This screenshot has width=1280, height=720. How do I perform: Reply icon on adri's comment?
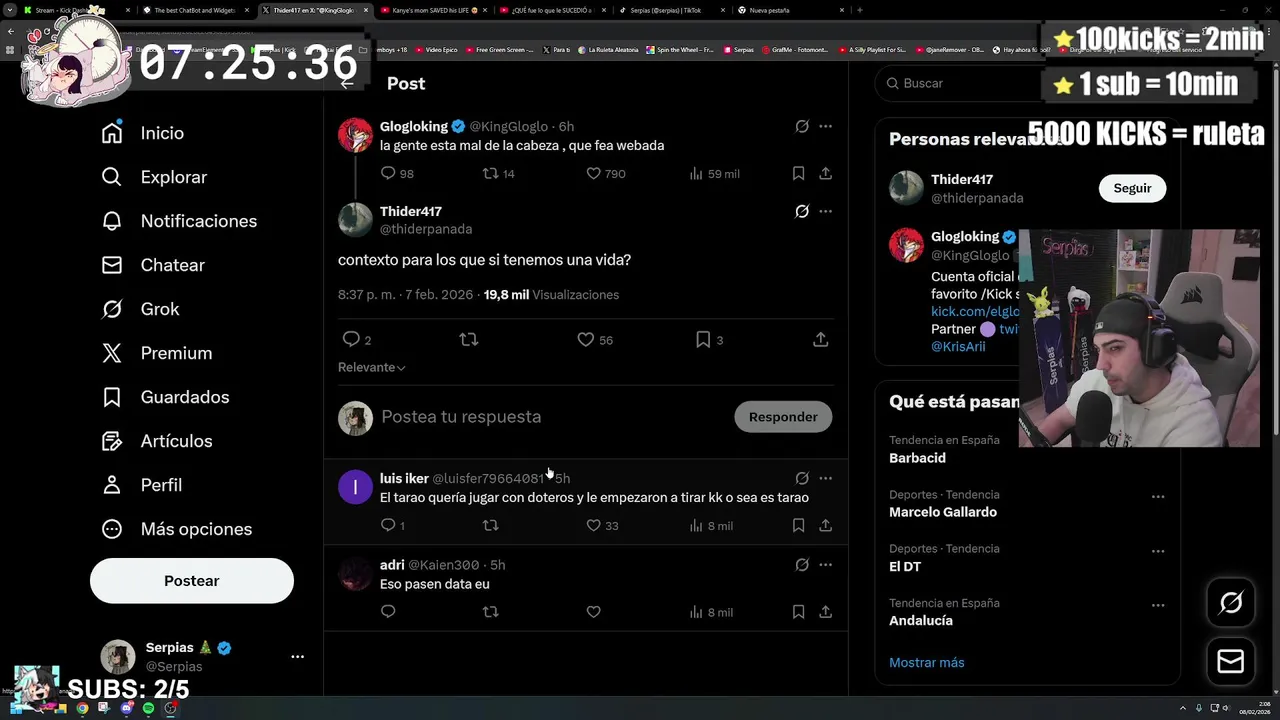pos(388,611)
